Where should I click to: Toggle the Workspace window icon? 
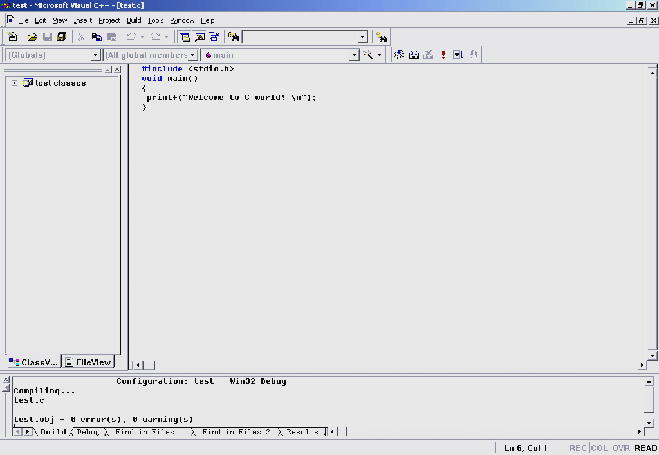185,37
